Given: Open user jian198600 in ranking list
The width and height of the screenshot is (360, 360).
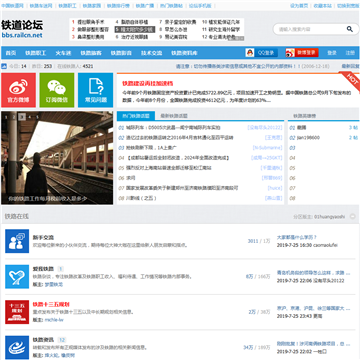Looking at the screenshot, I should point(308,138).
